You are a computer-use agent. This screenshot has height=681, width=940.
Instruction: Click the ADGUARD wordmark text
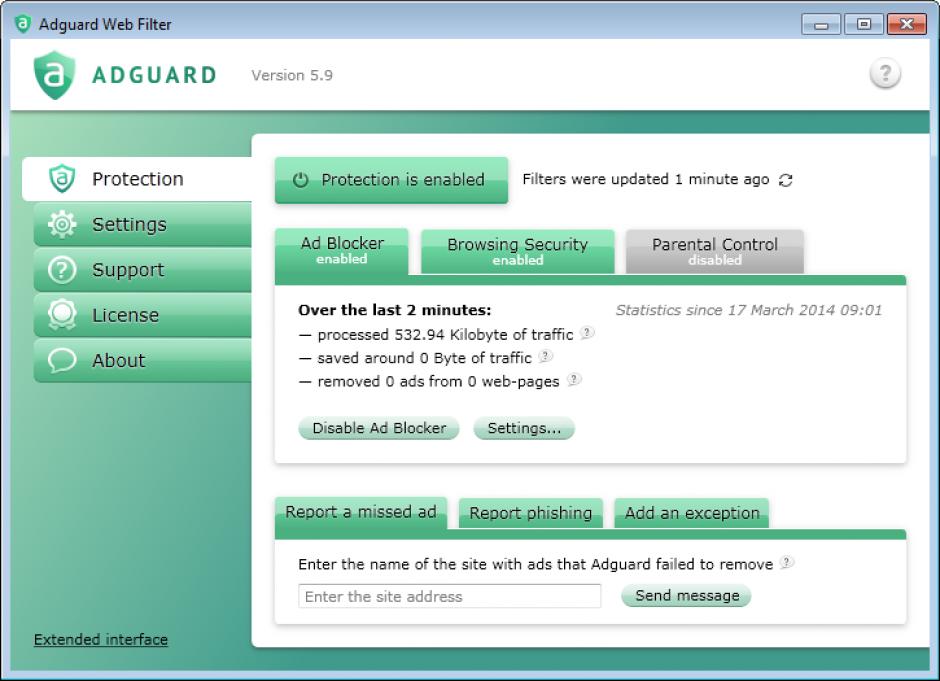tap(154, 76)
